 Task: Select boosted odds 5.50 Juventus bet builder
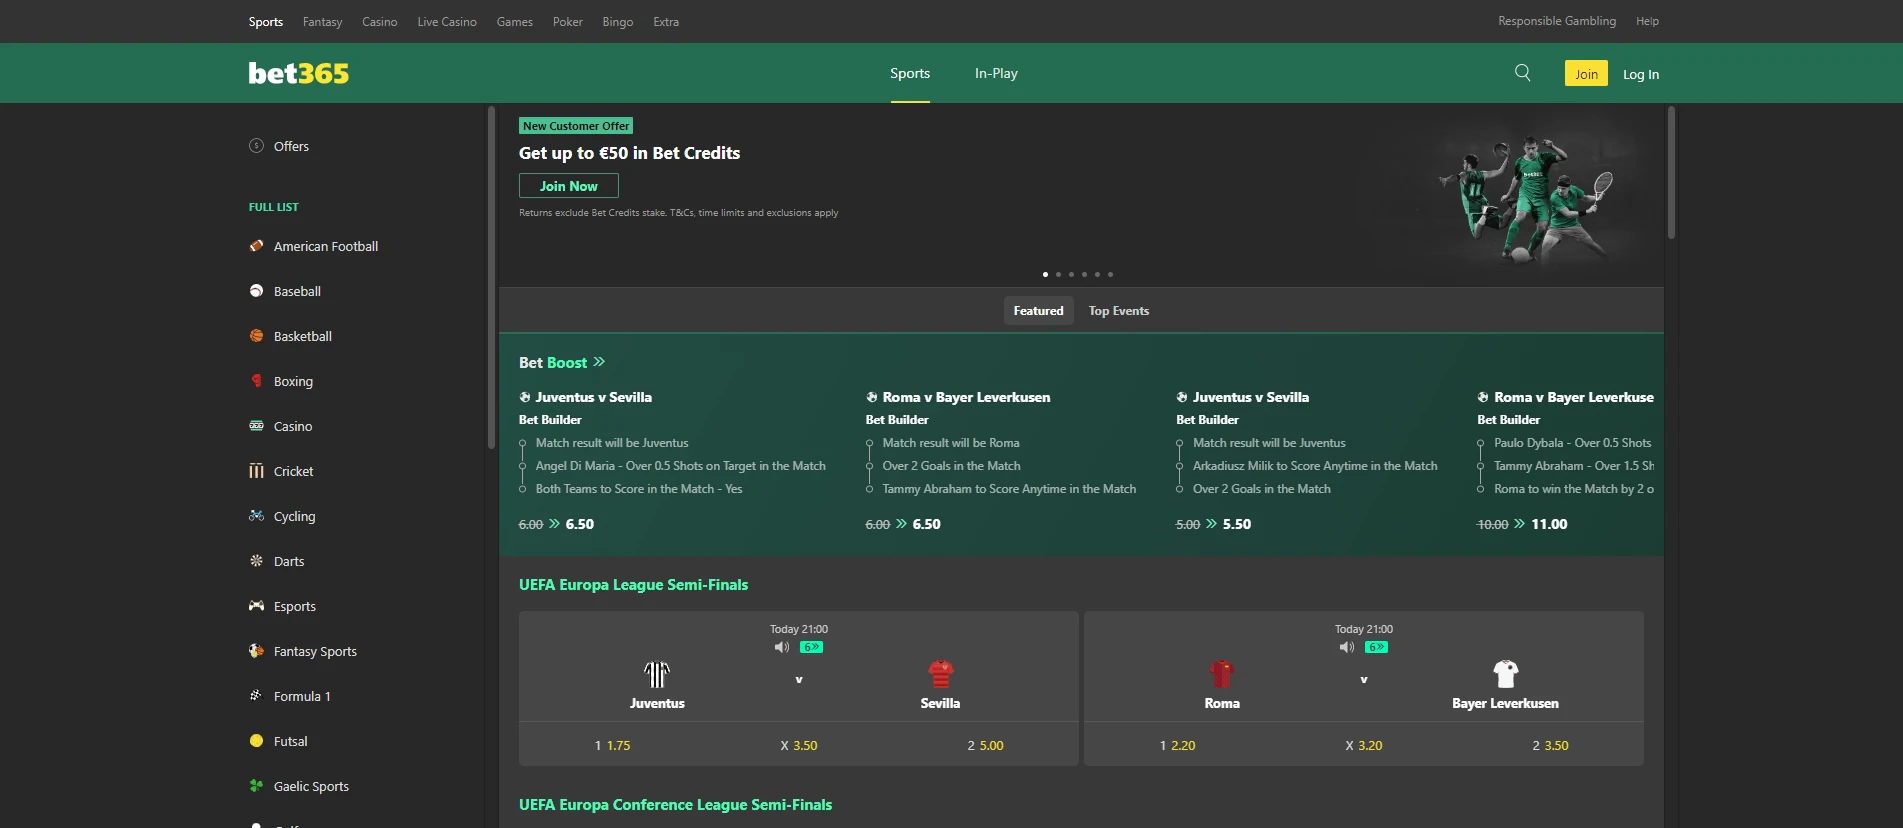(x=1213, y=524)
